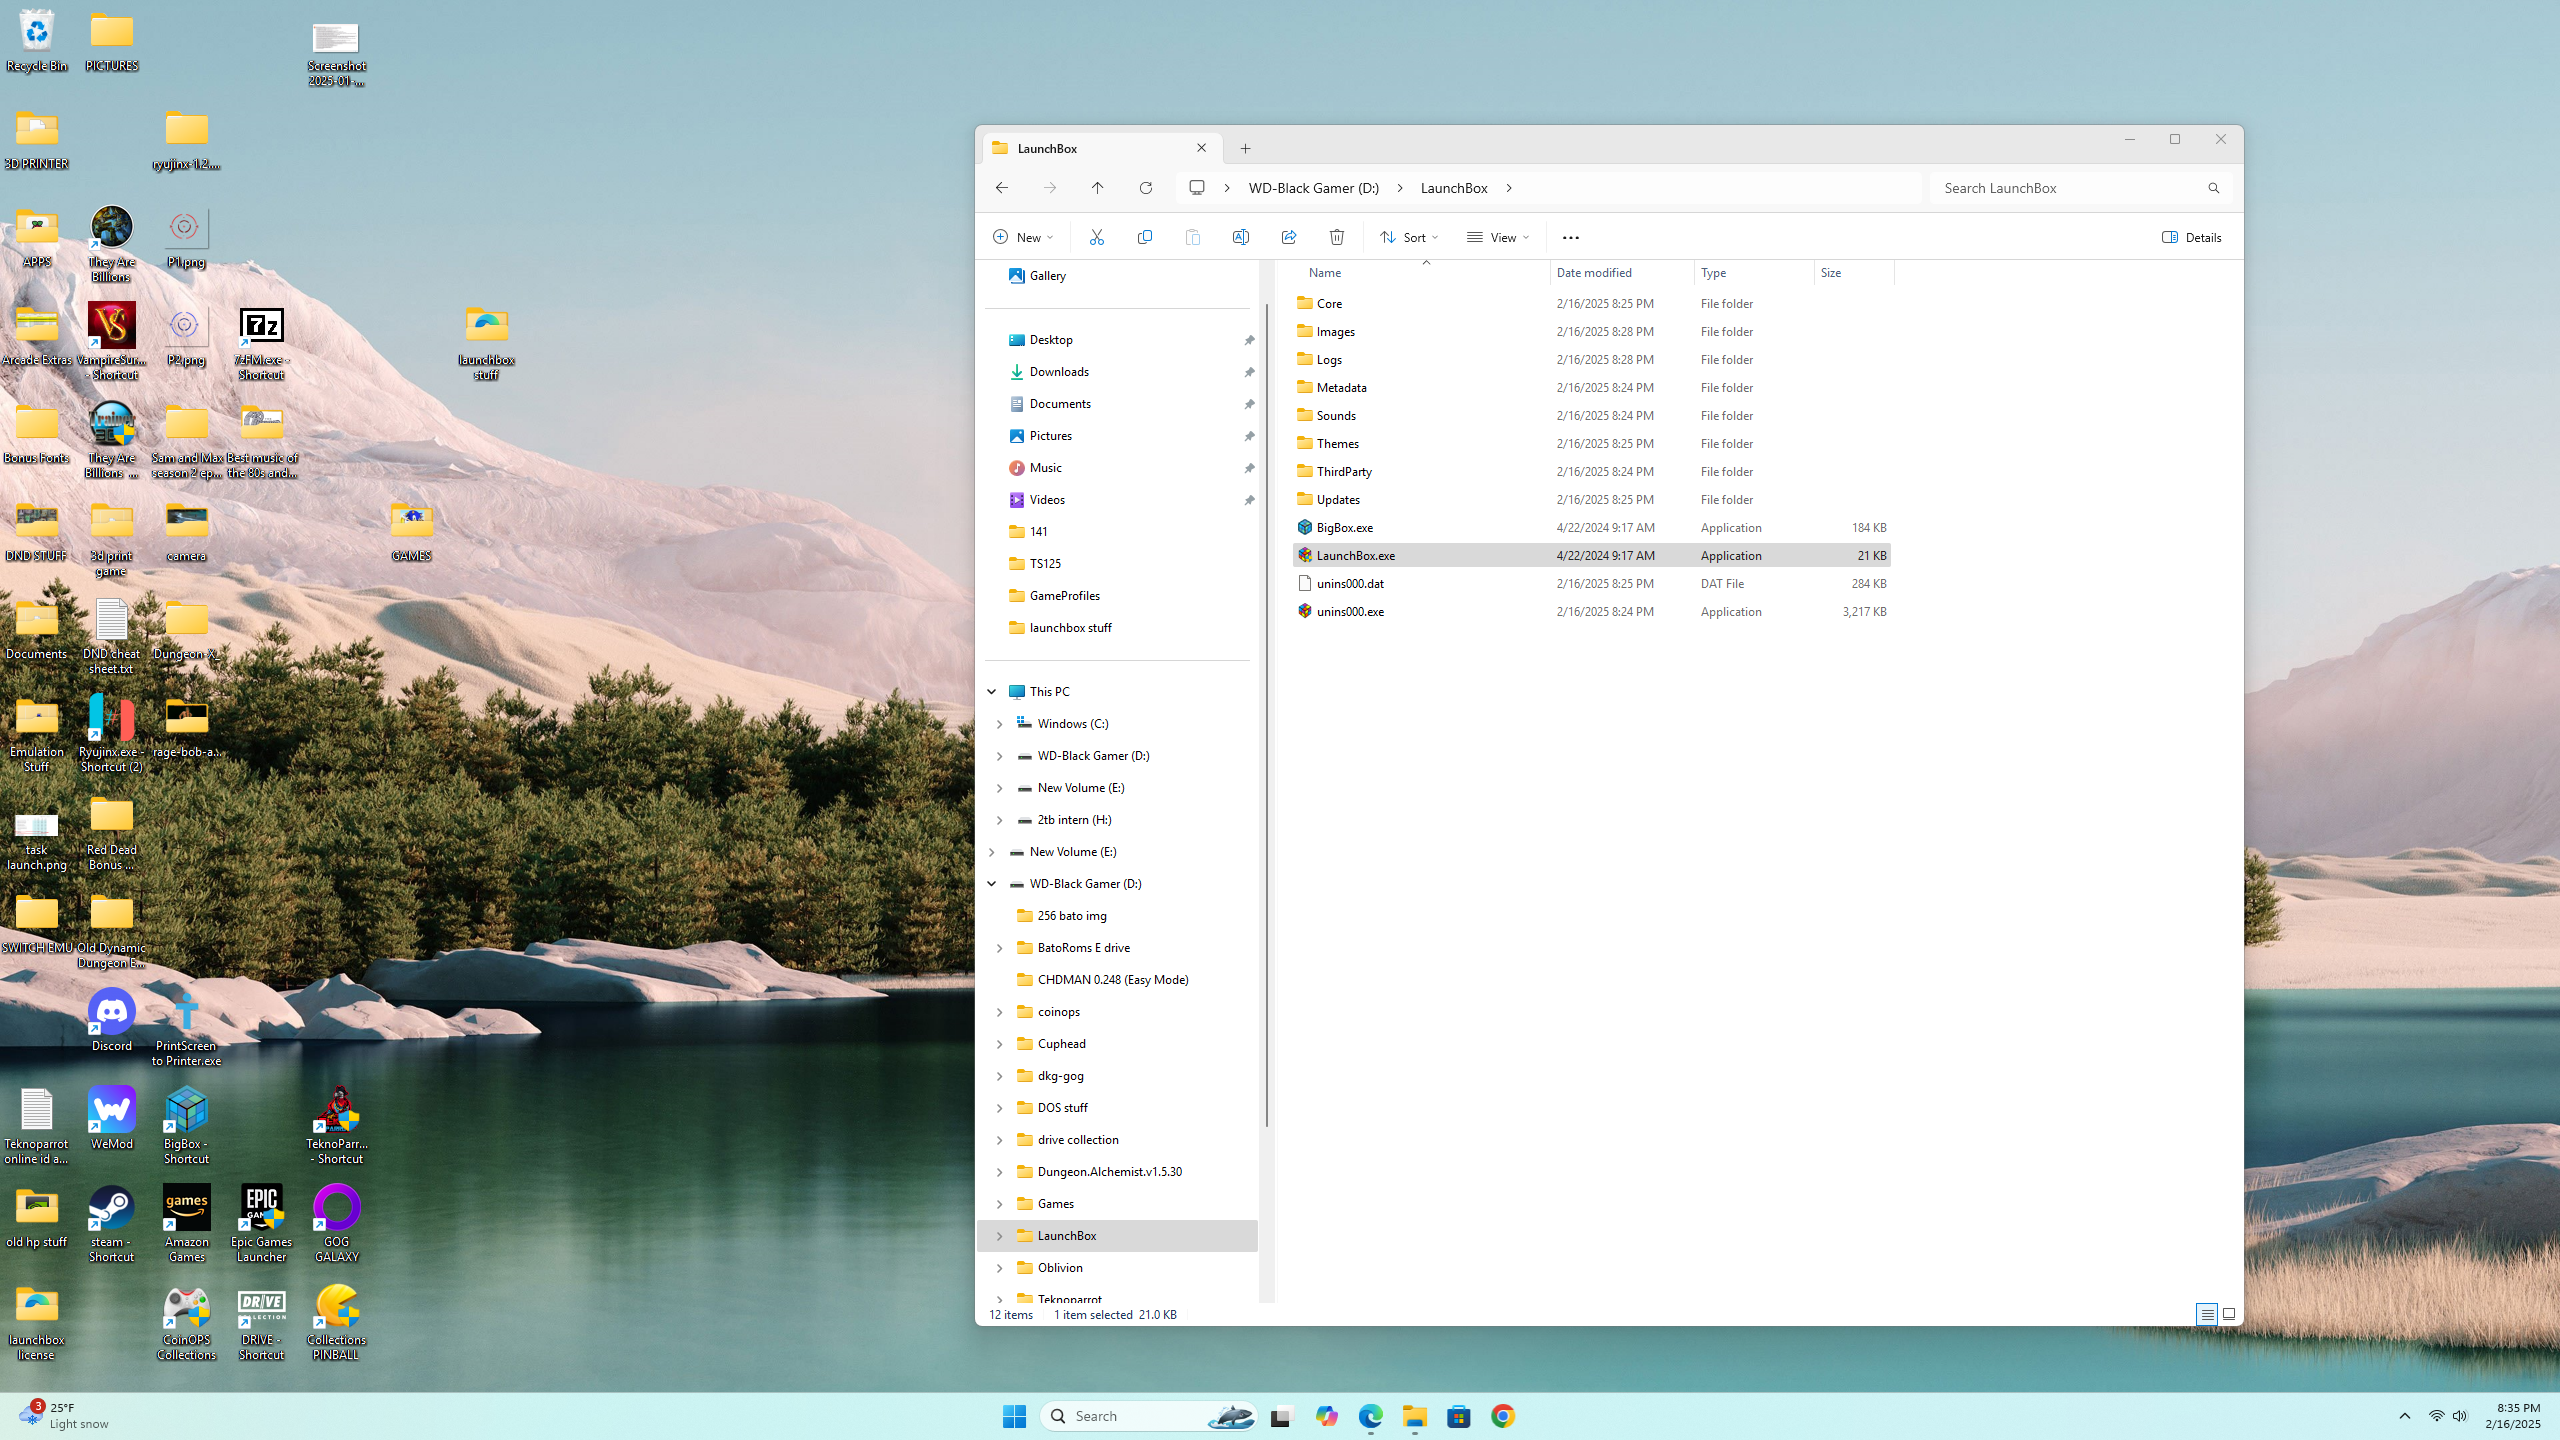Open Gallery in the navigation pane
This screenshot has width=2560, height=1440.
1047,276
